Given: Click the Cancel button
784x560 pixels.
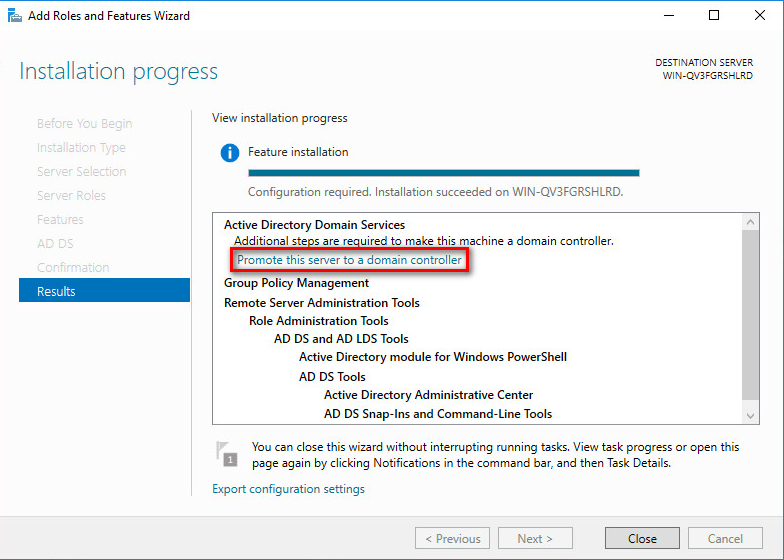Looking at the screenshot, I should click(x=725, y=538).
